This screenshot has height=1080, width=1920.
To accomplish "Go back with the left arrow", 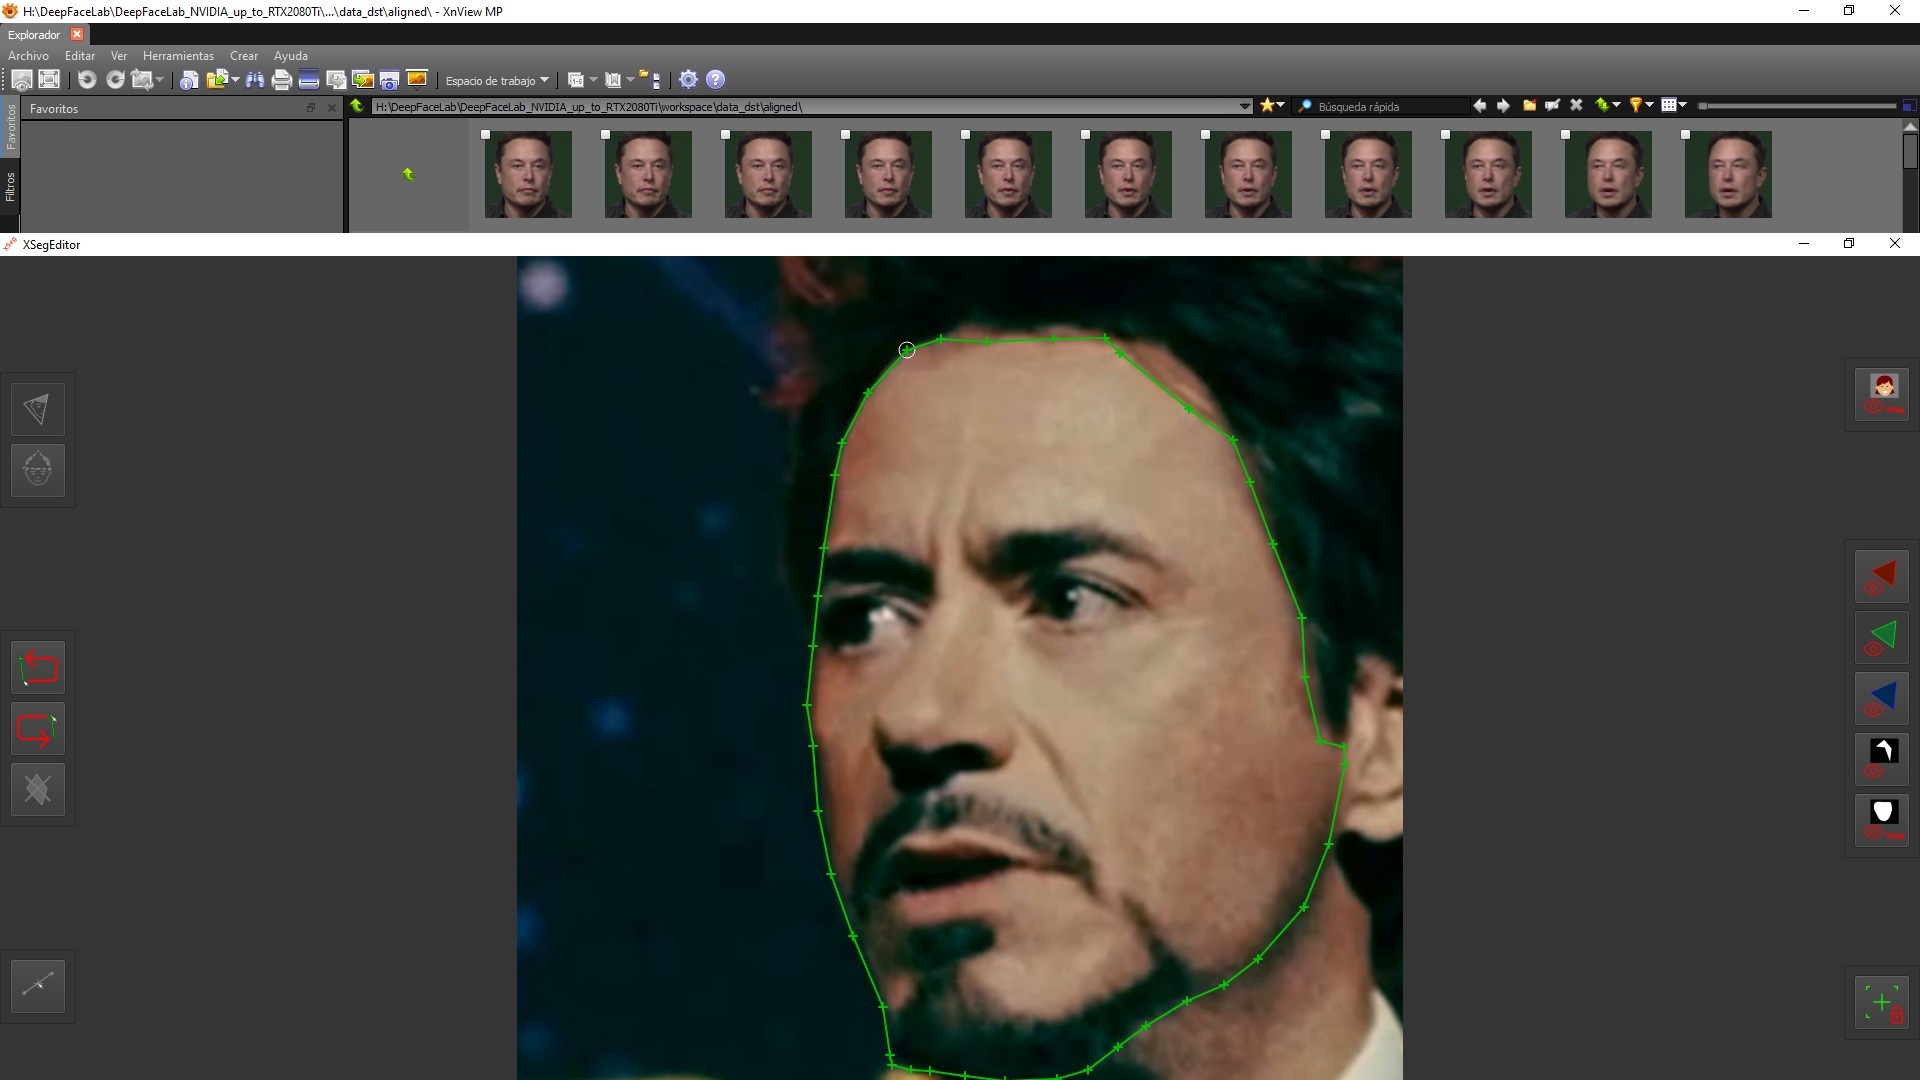I will coord(1479,106).
